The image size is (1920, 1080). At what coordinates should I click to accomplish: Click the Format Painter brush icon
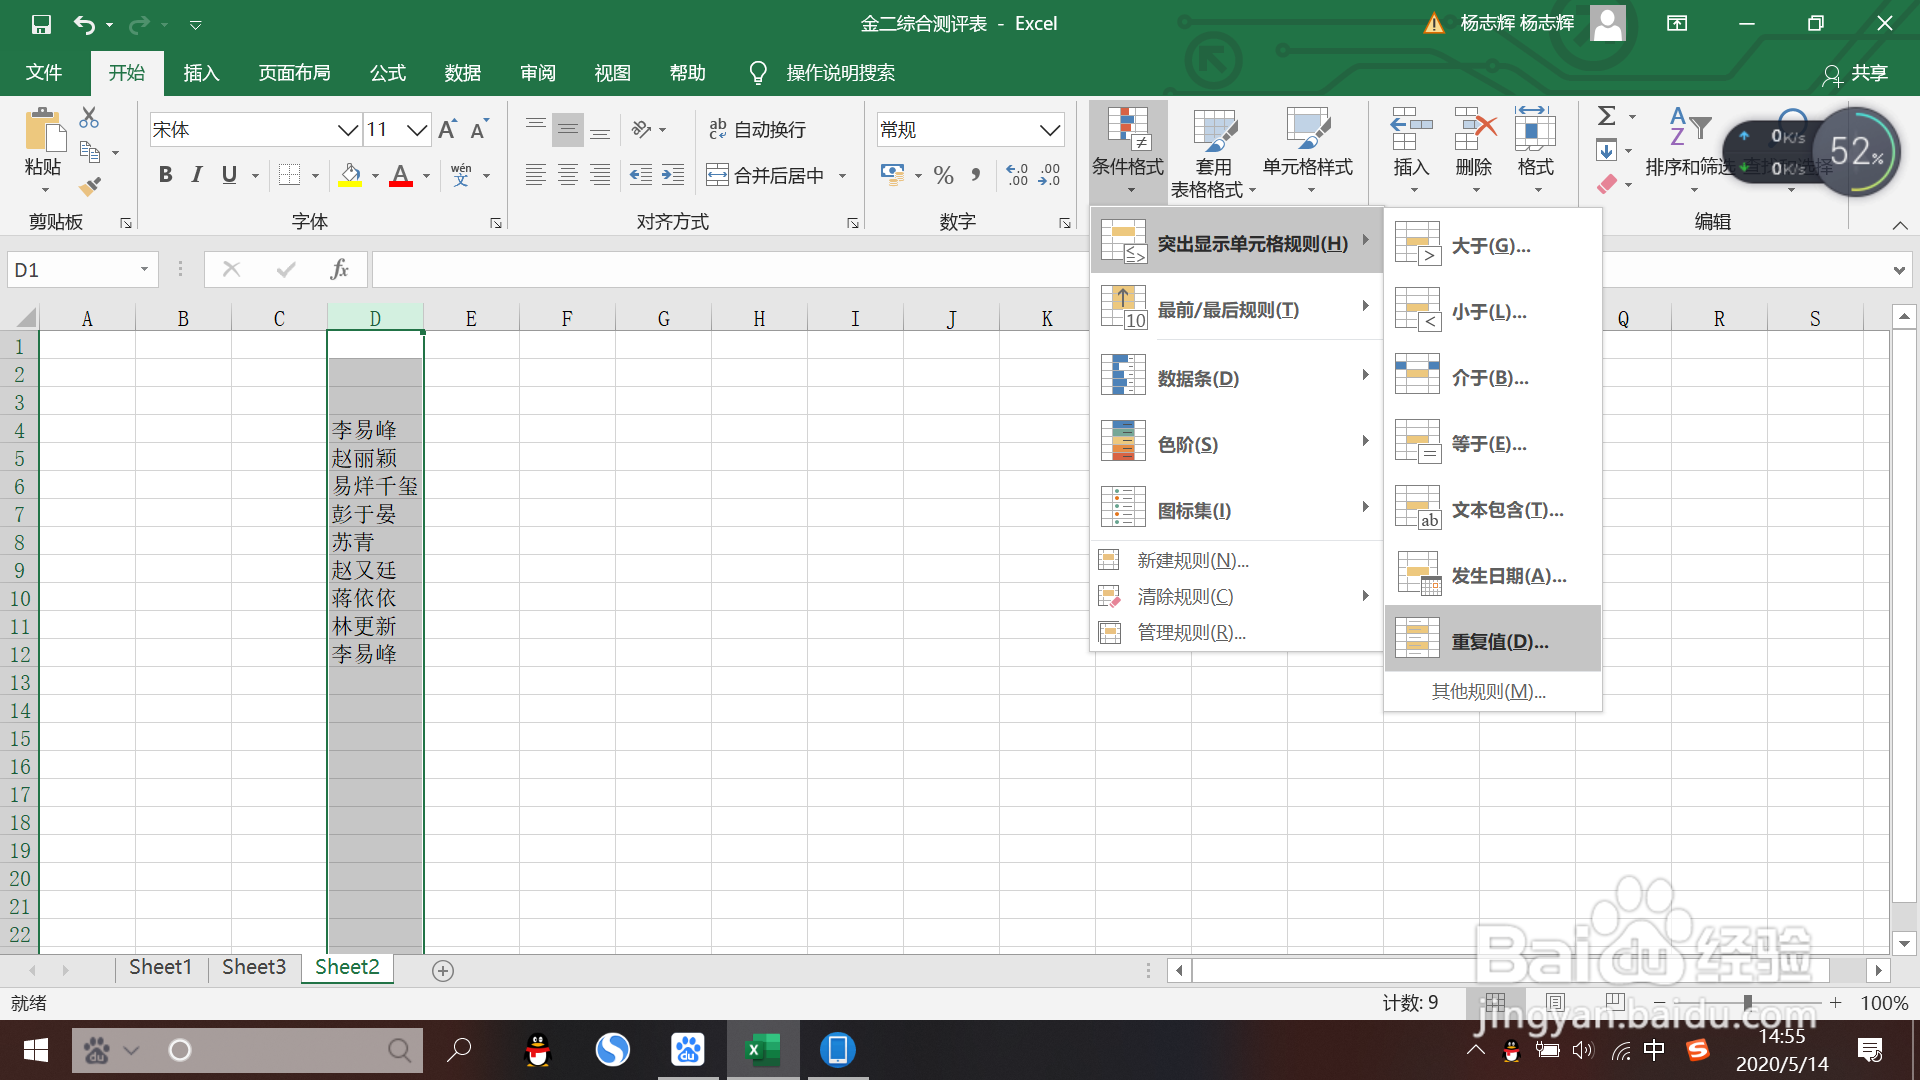(90, 186)
